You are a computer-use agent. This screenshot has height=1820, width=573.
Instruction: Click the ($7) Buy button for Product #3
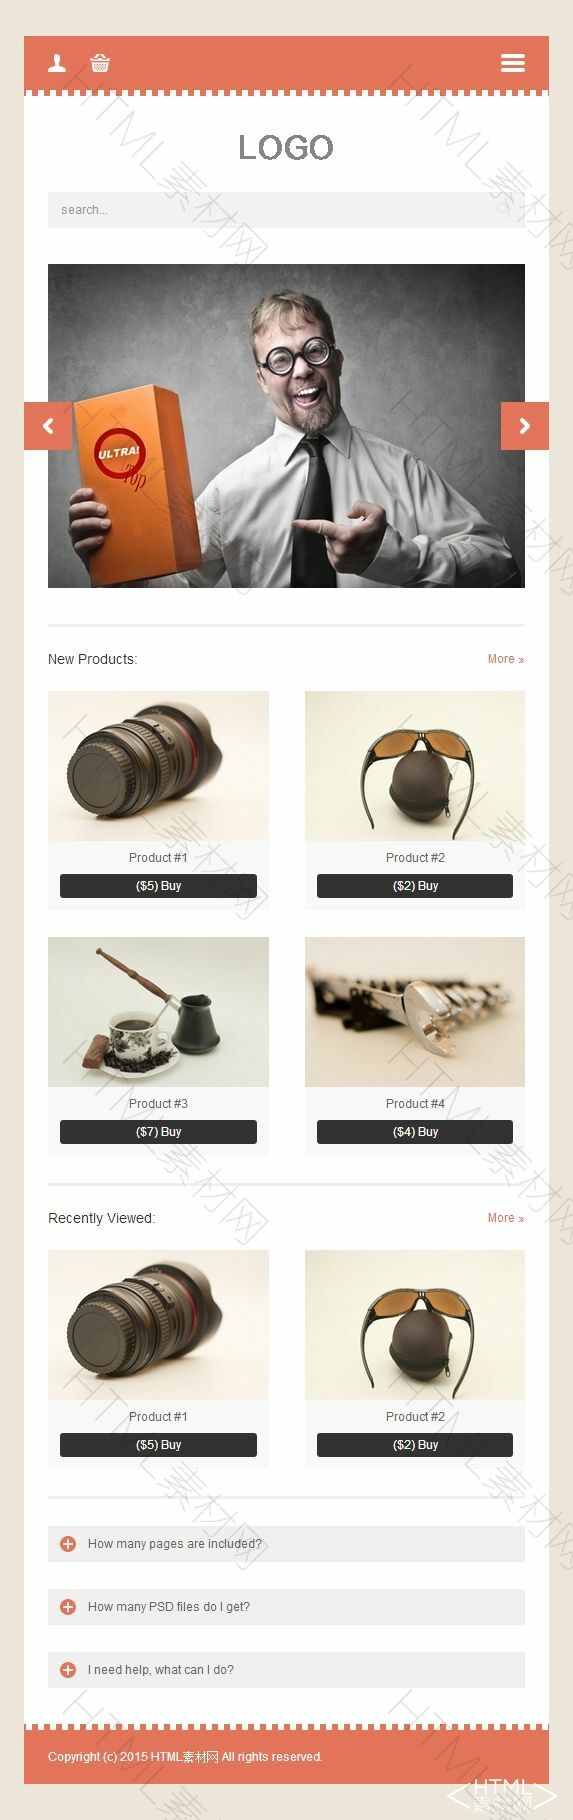coord(158,1132)
